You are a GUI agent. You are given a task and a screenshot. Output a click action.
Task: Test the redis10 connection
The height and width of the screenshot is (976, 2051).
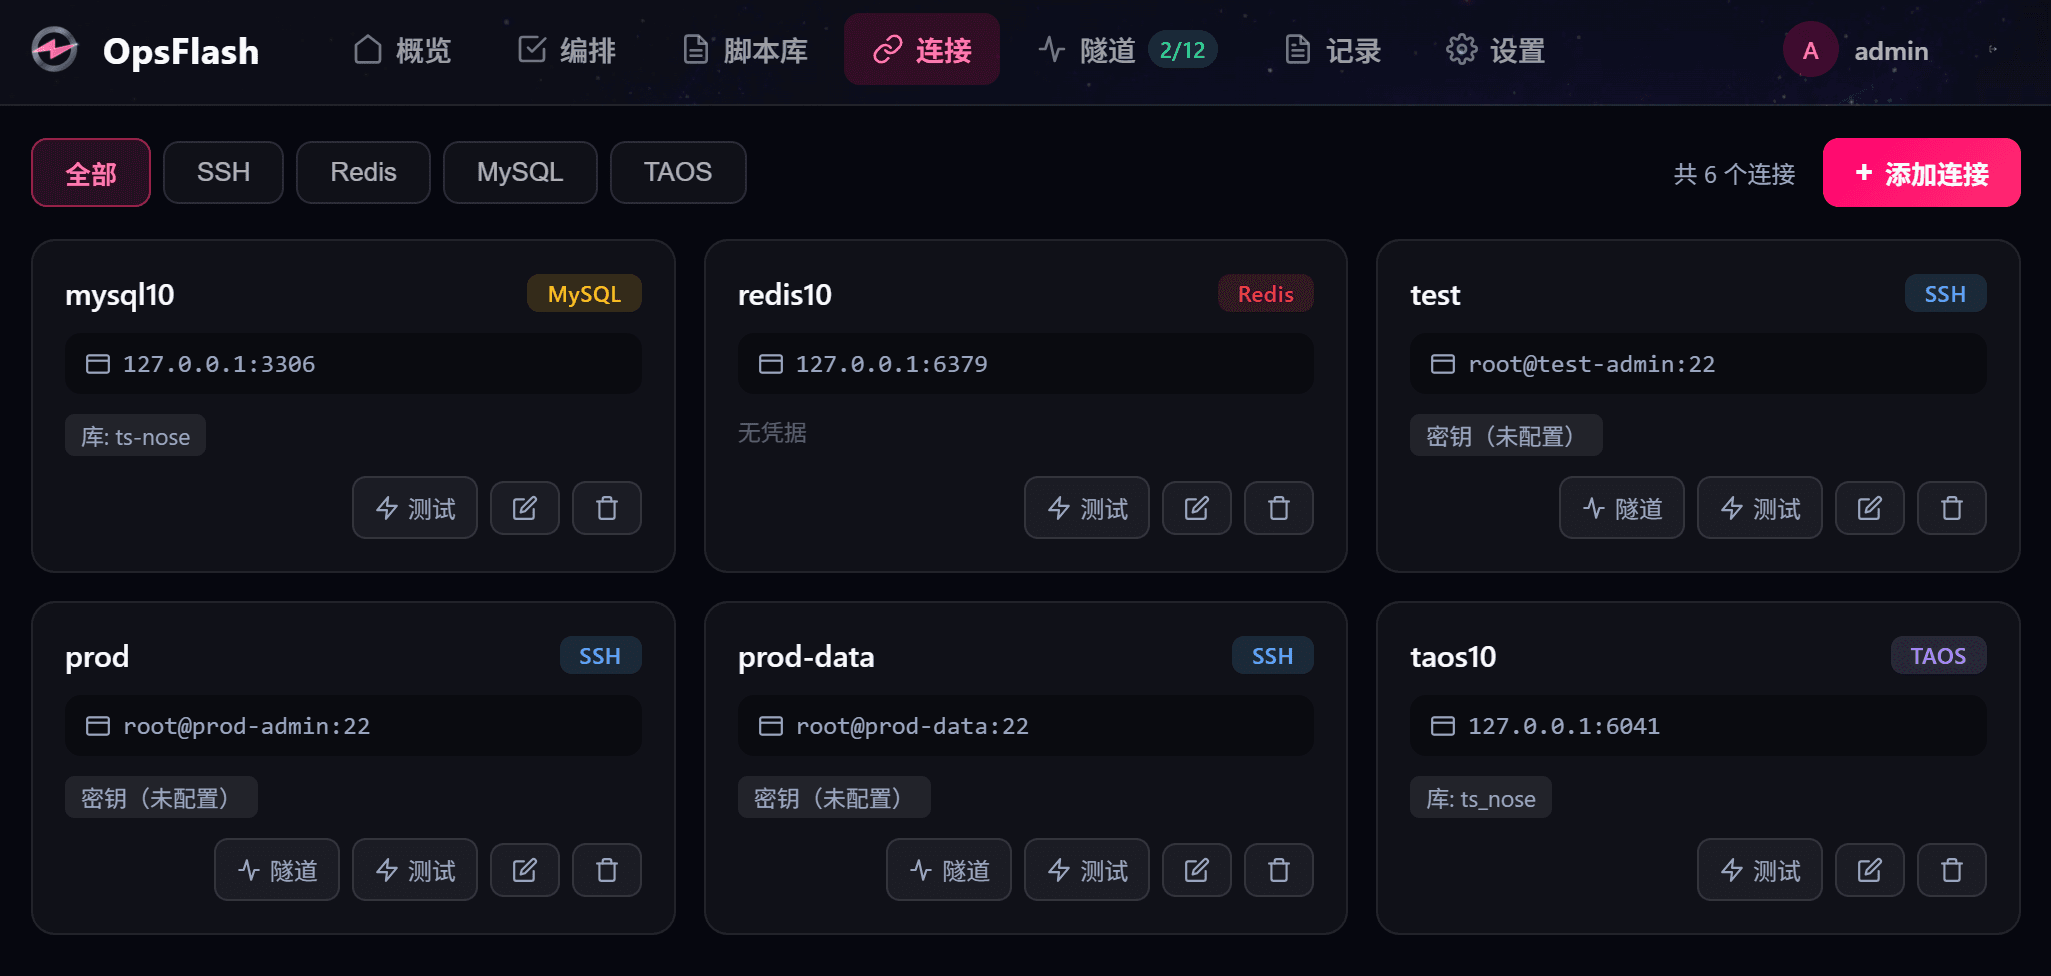[x=1086, y=508]
